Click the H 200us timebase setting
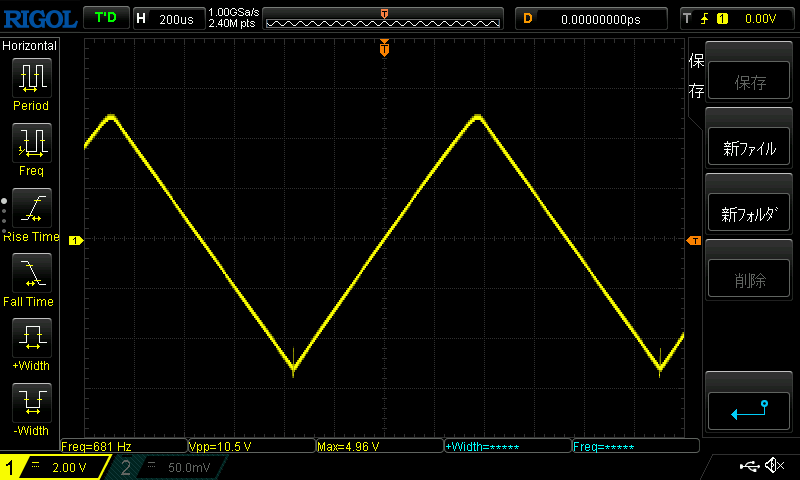This screenshot has width=800, height=480. pyautogui.click(x=169, y=19)
